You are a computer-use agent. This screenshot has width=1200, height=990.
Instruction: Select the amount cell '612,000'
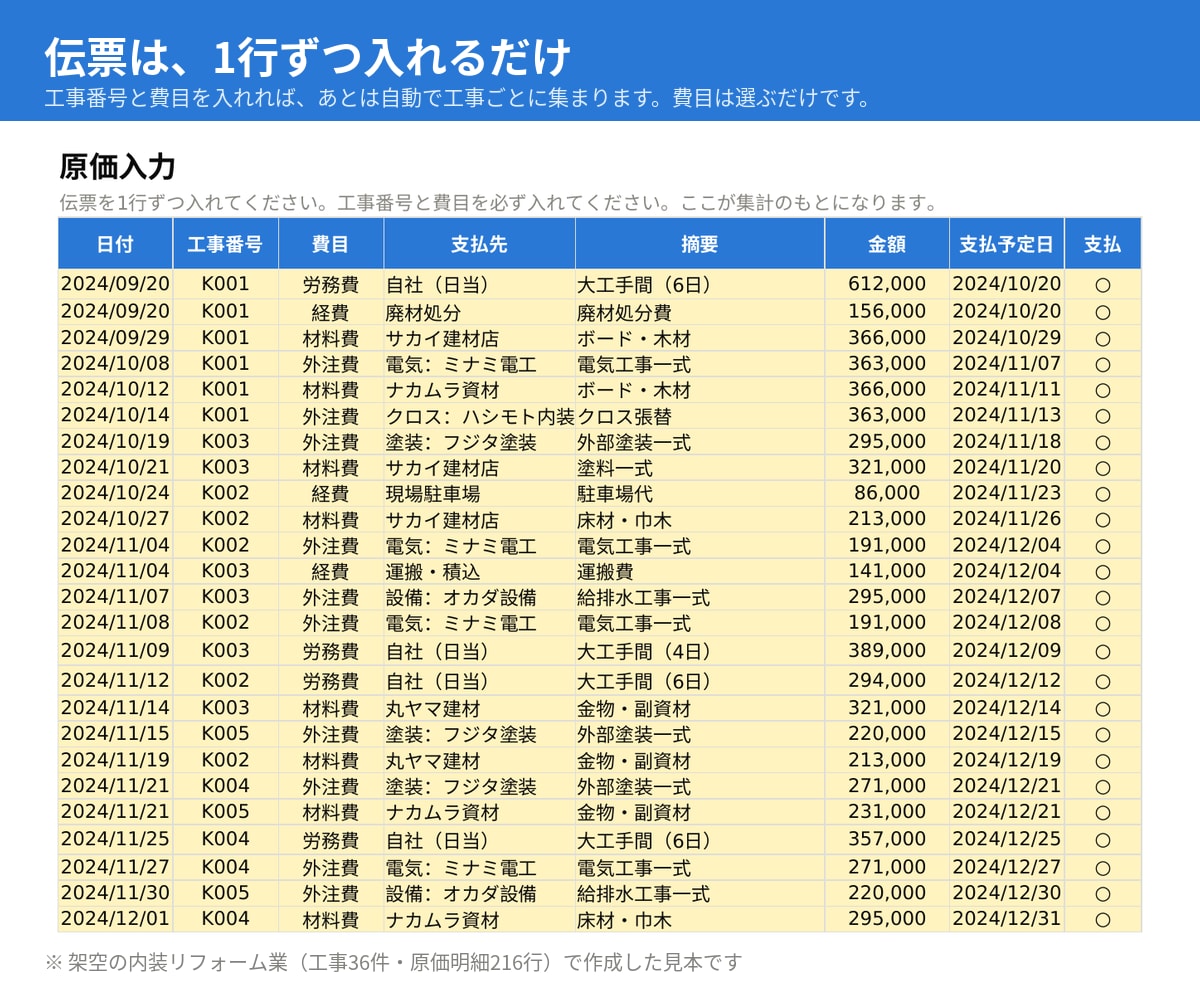887,284
